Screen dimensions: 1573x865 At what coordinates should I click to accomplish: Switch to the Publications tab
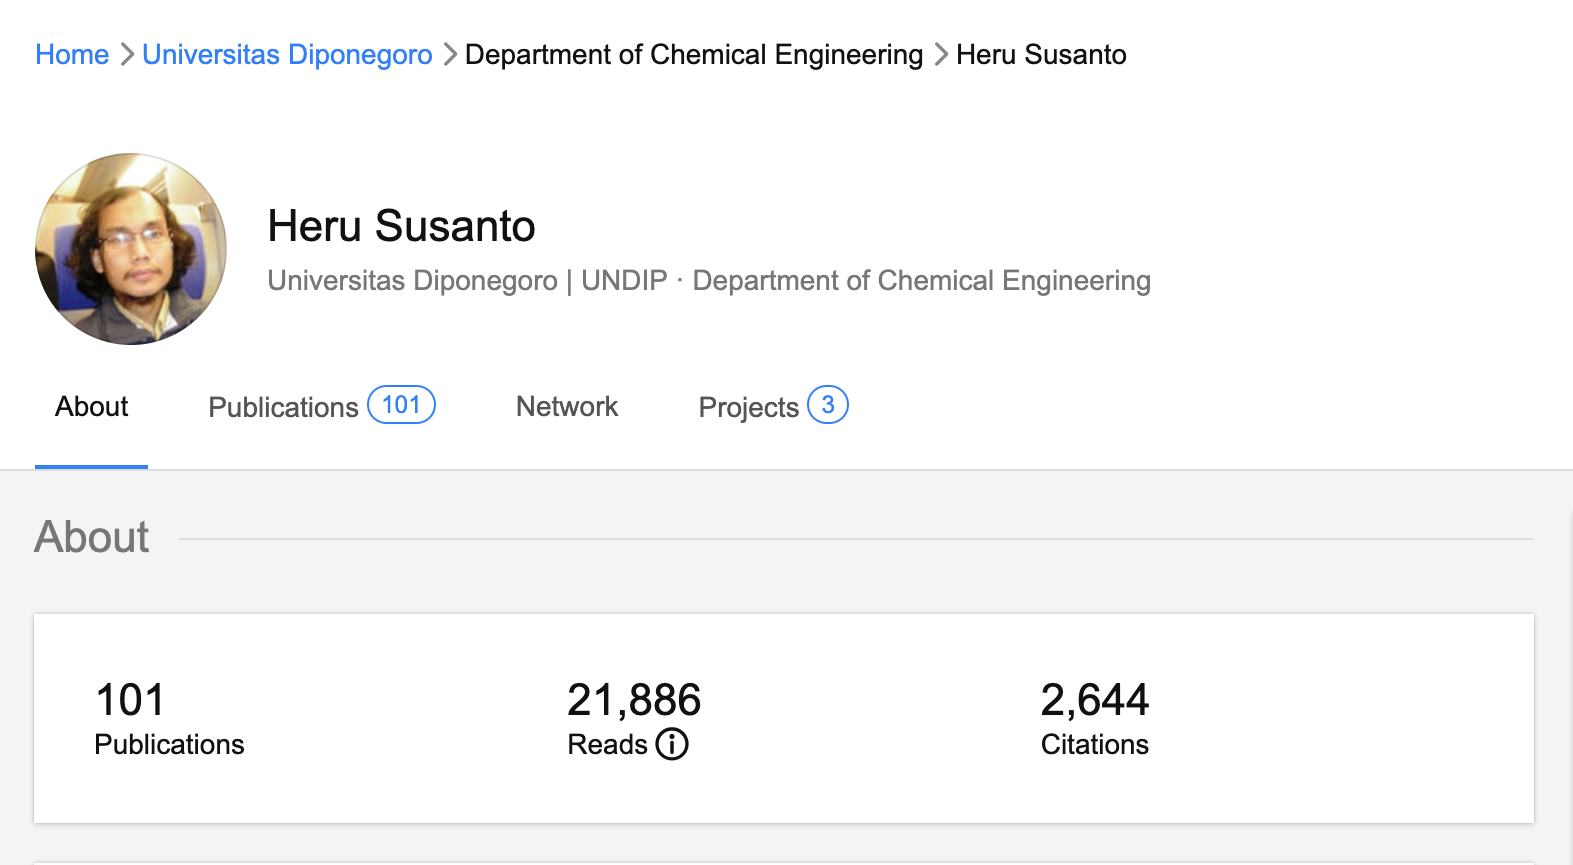point(283,407)
